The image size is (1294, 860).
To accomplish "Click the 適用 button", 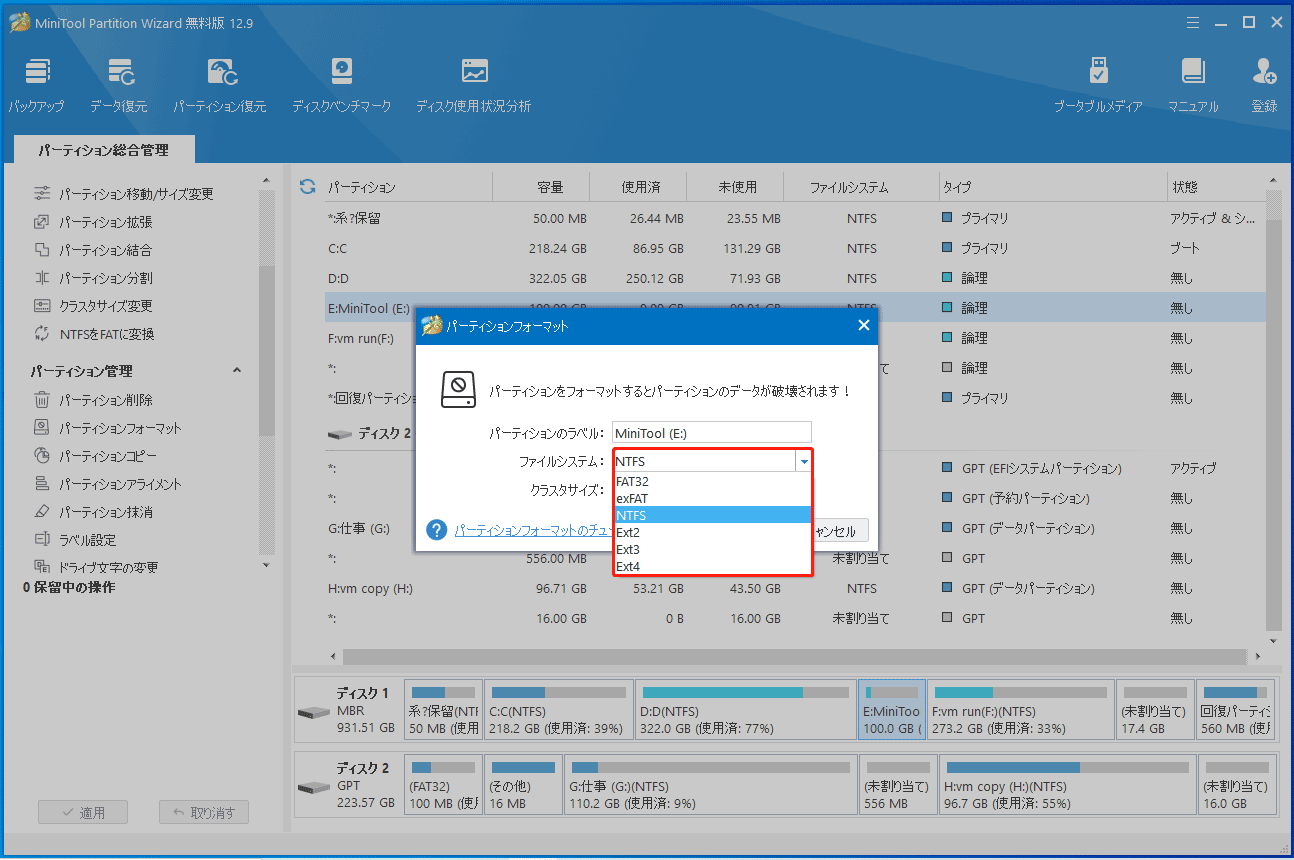I will (81, 813).
